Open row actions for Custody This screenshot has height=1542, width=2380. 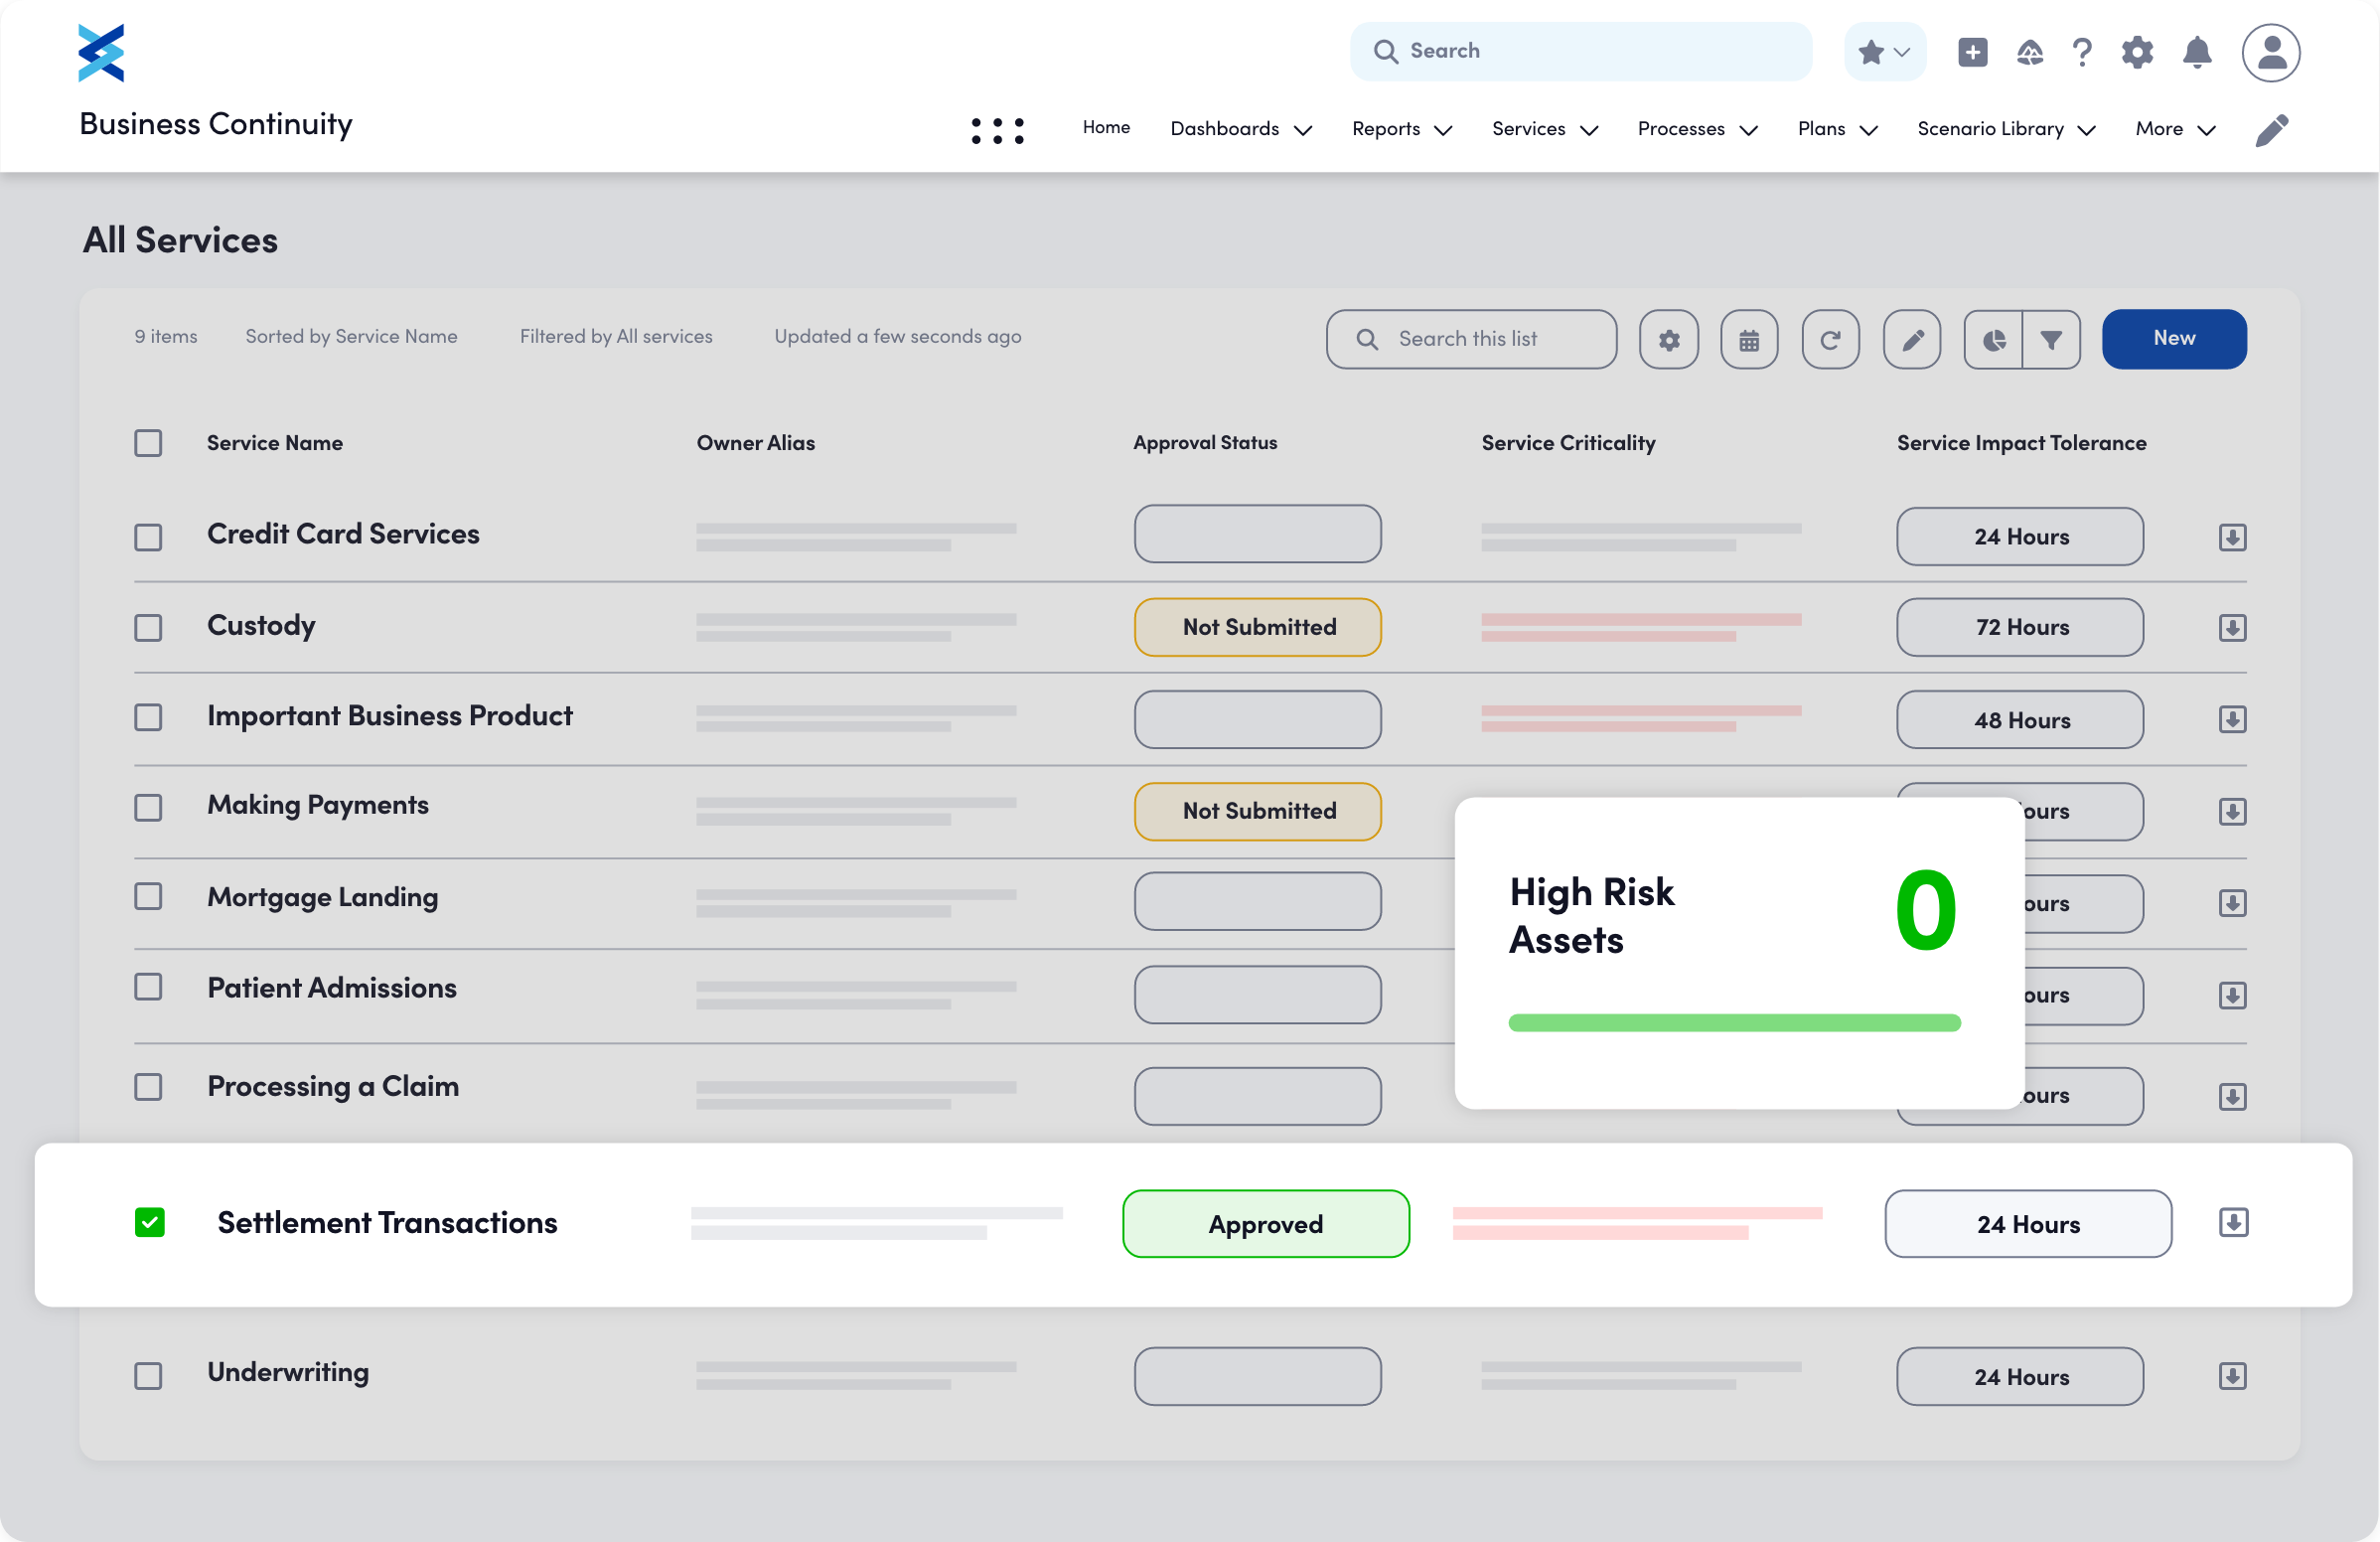point(2232,628)
